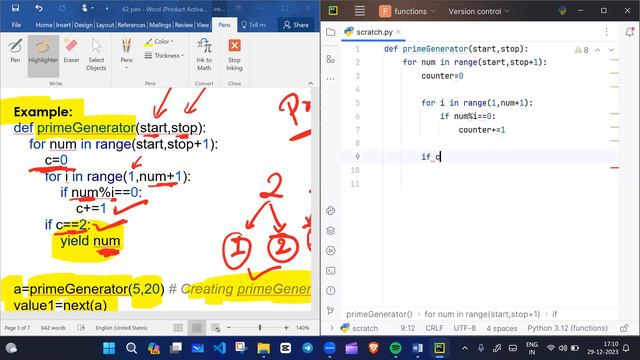Click 140% zoom level in Word
640x360 pixels.
302,328
